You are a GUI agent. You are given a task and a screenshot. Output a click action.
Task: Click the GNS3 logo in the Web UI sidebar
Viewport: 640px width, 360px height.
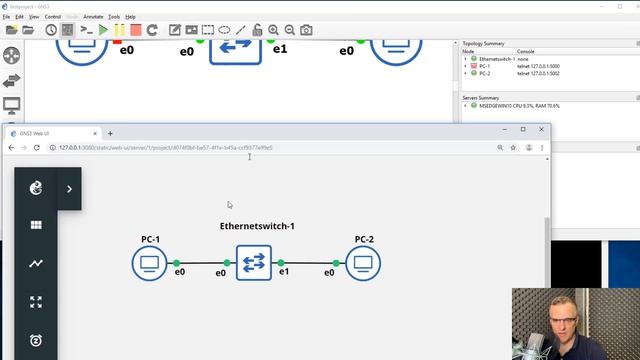click(x=36, y=188)
